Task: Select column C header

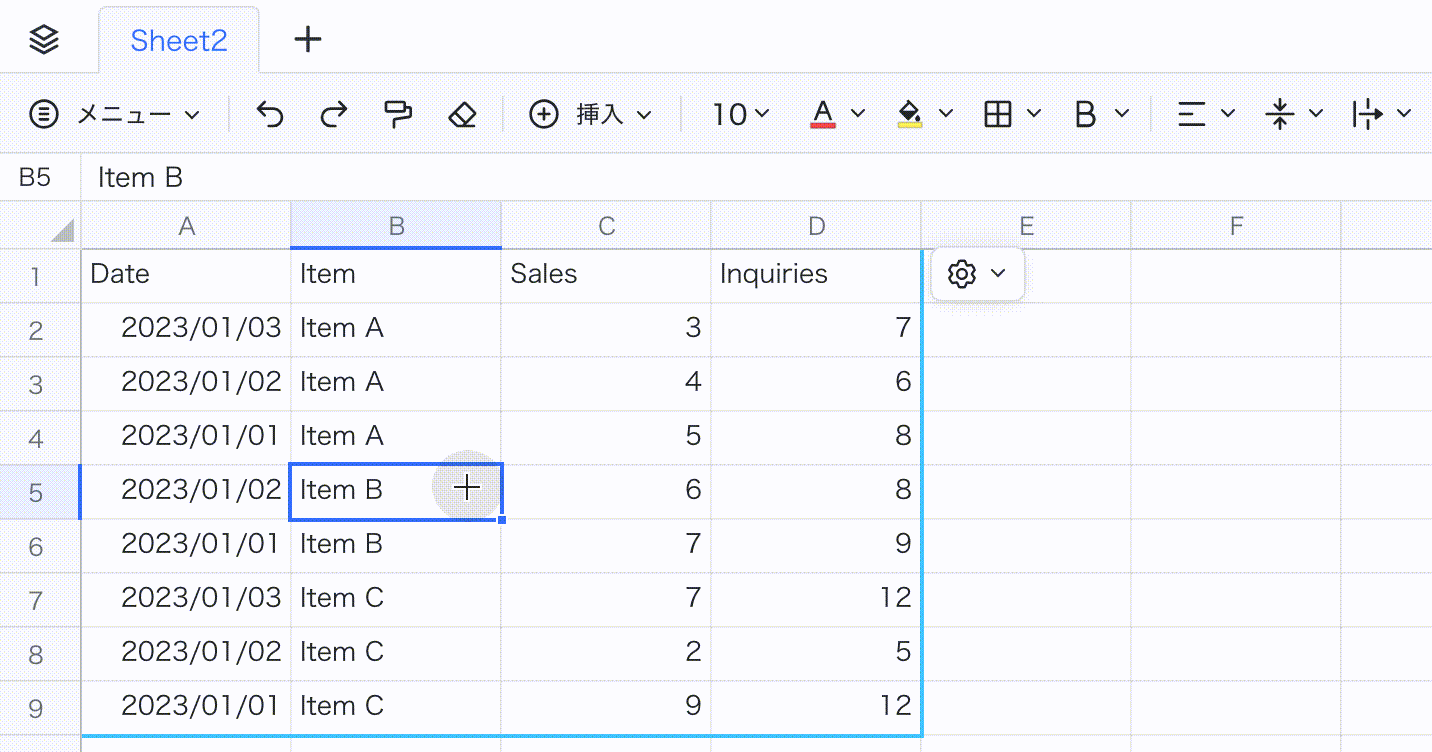Action: [x=606, y=226]
